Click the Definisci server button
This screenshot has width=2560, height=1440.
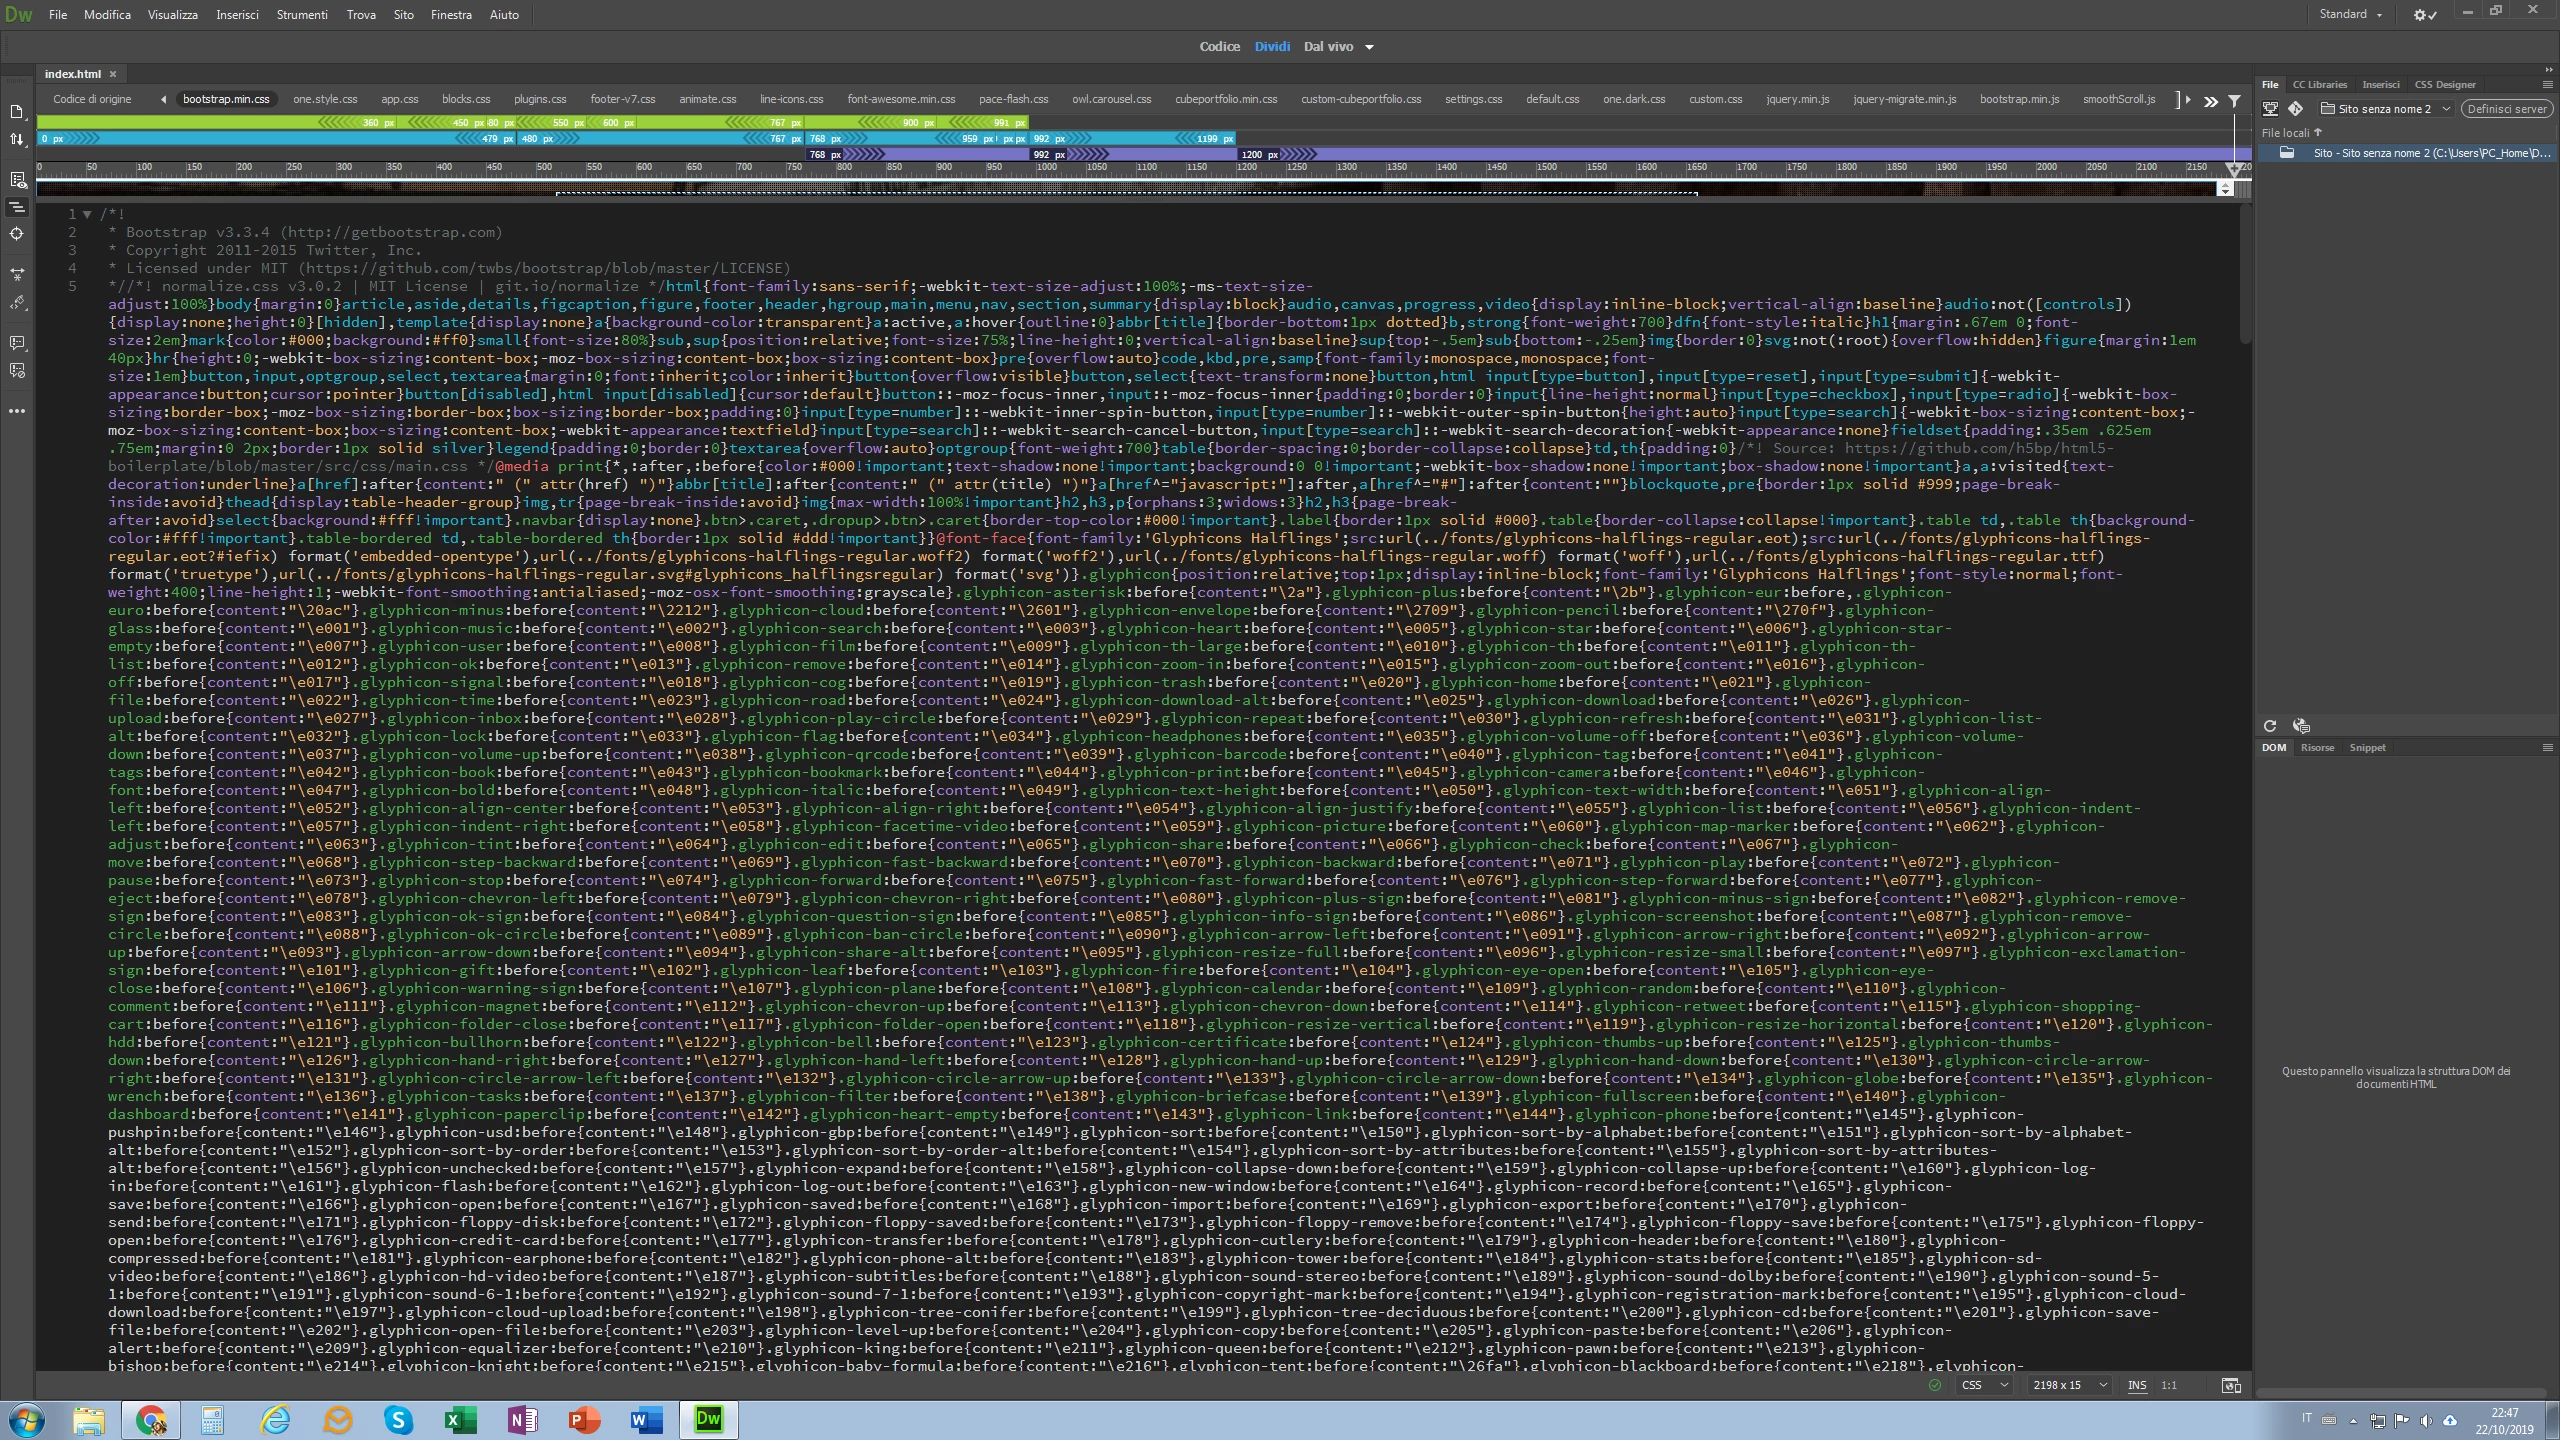(x=2506, y=109)
